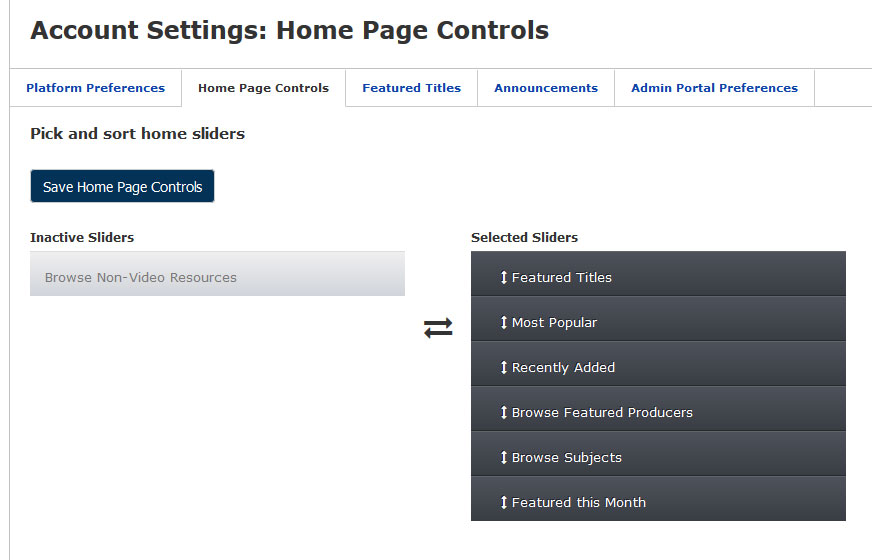Click the sort handle icon beside Most Popular

point(503,322)
